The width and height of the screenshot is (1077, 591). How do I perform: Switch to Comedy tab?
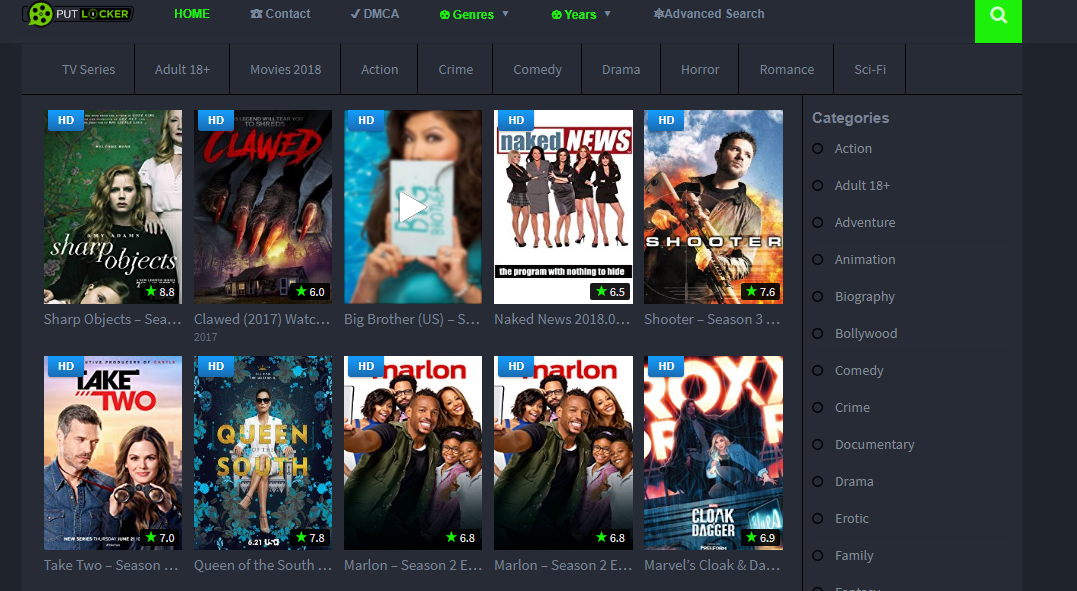click(x=537, y=69)
